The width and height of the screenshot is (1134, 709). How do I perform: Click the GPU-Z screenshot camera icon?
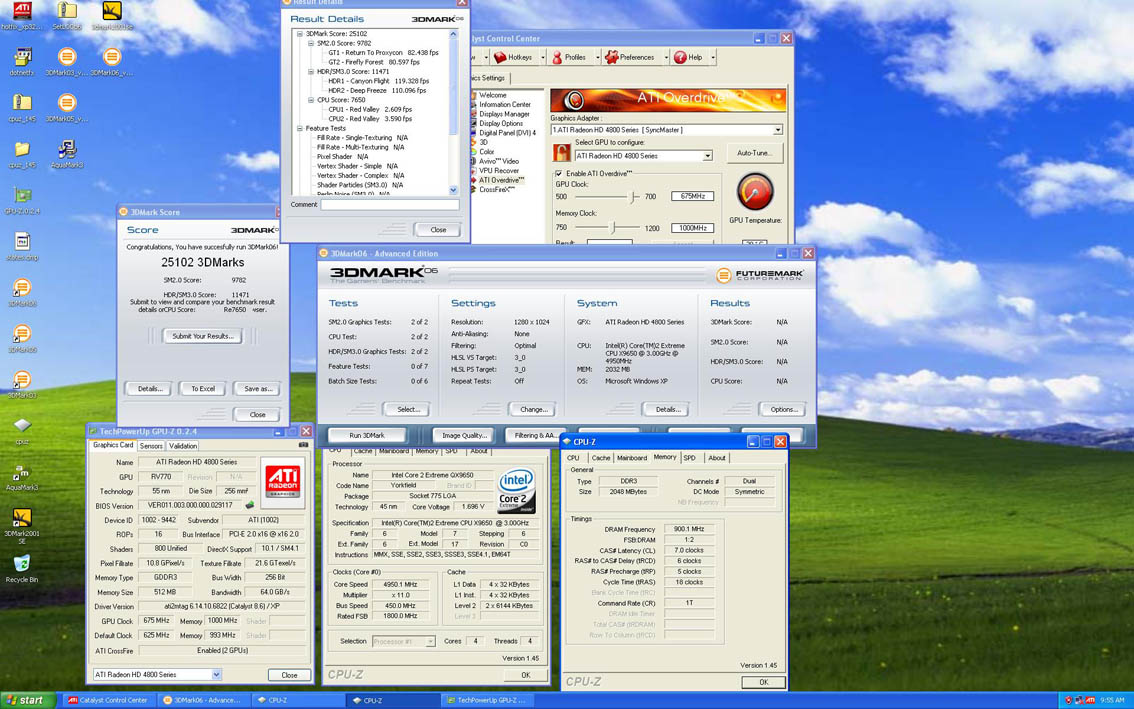point(303,445)
